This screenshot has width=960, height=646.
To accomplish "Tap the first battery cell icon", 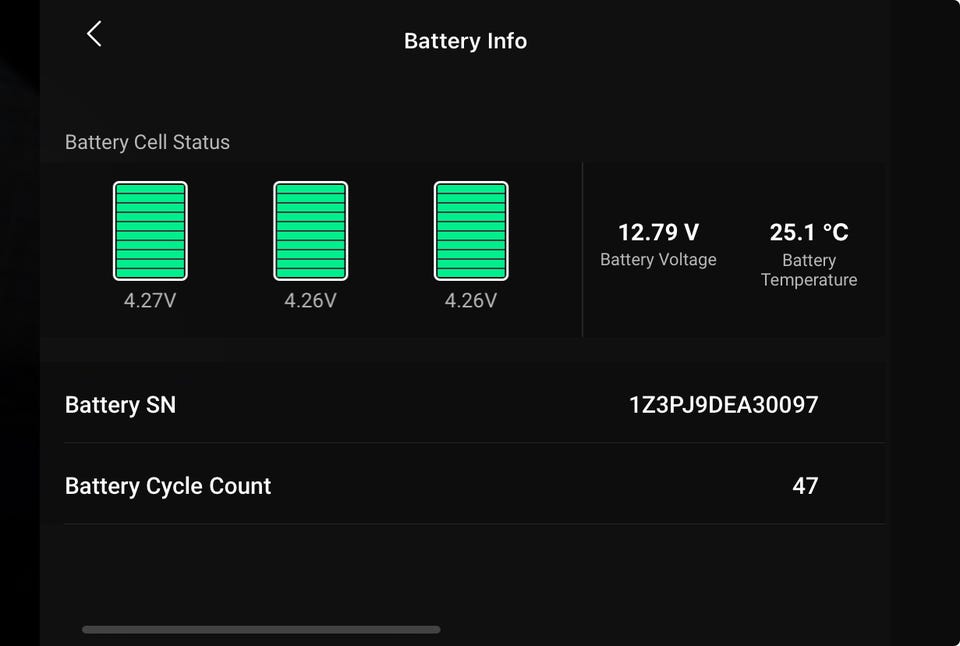I will click(150, 231).
